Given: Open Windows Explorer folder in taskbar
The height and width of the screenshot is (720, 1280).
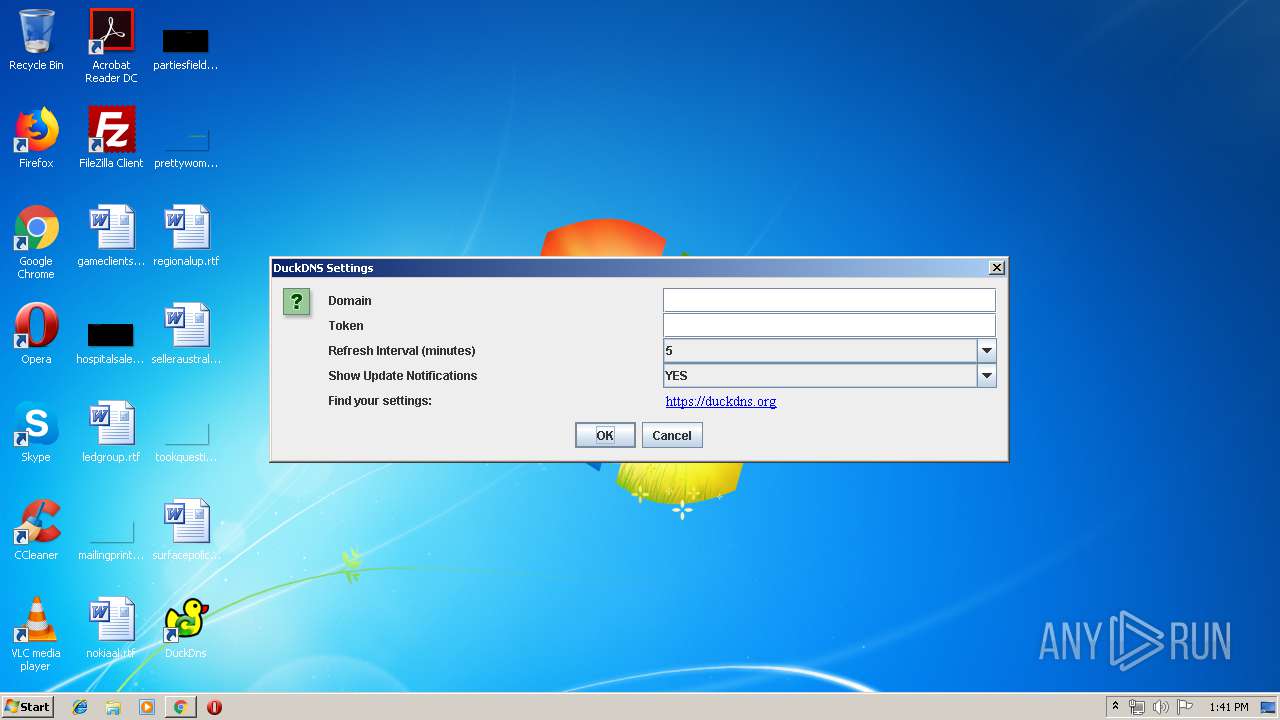Looking at the screenshot, I should (113, 707).
